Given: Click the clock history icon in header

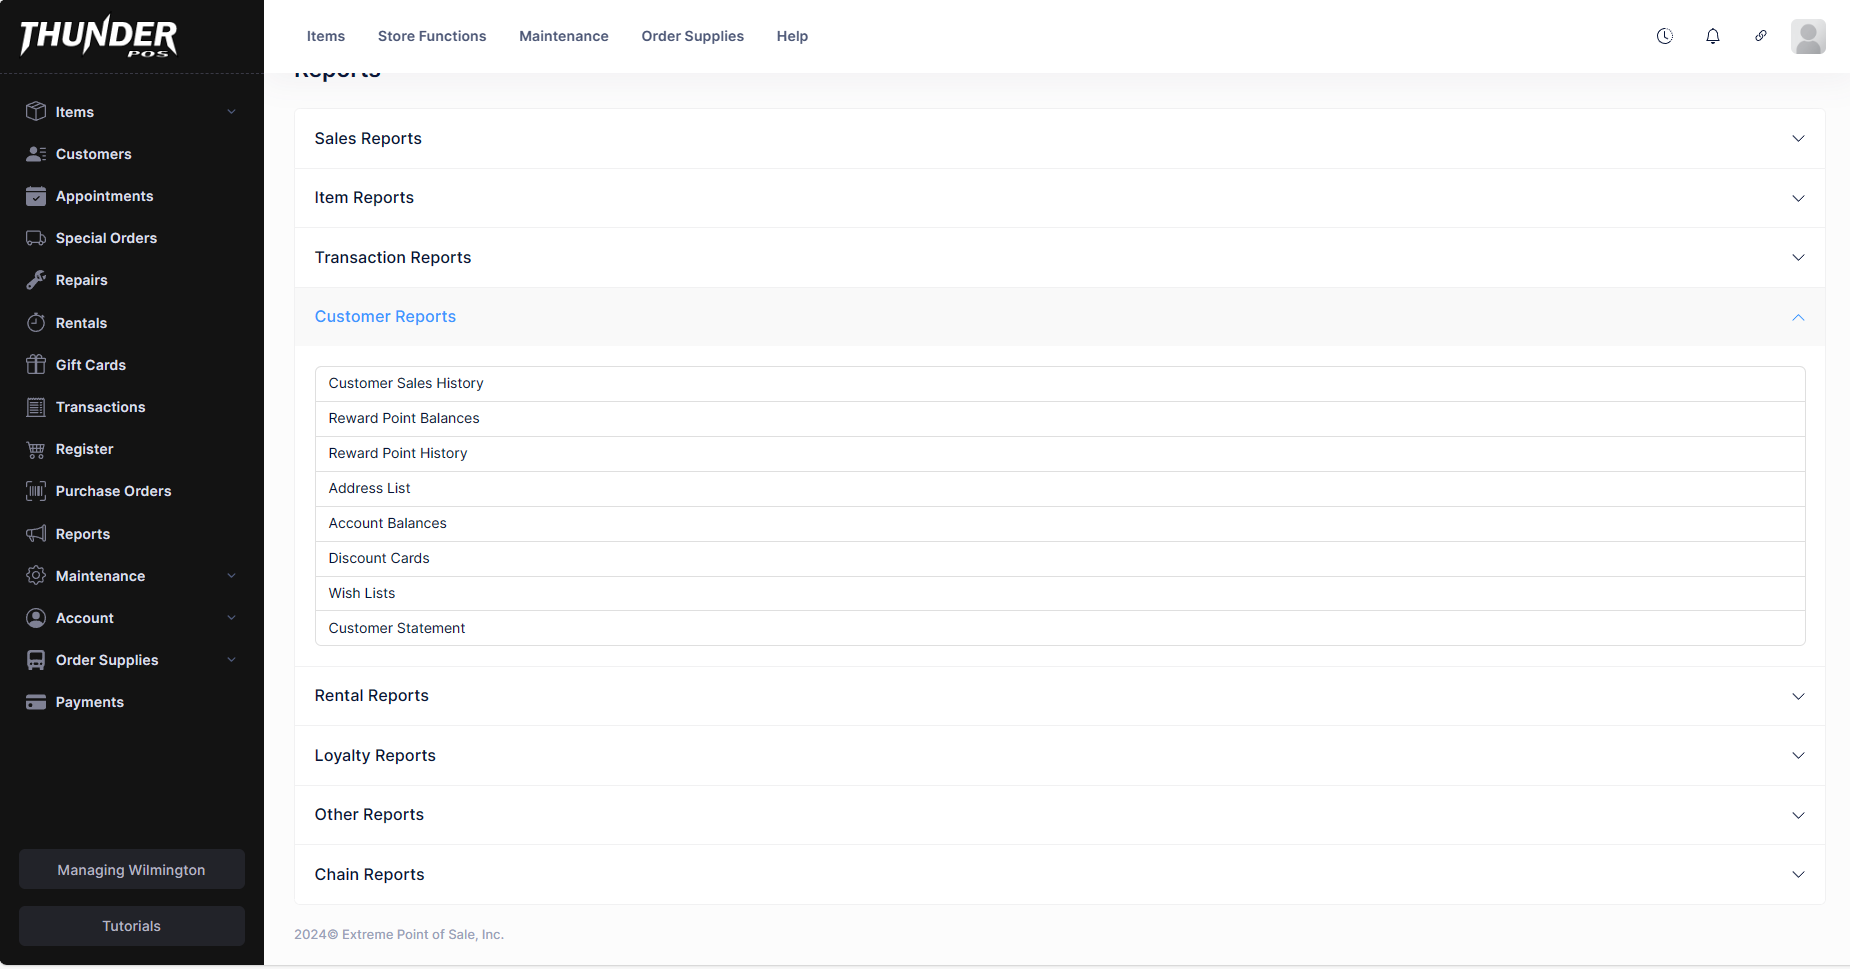Looking at the screenshot, I should [1664, 36].
